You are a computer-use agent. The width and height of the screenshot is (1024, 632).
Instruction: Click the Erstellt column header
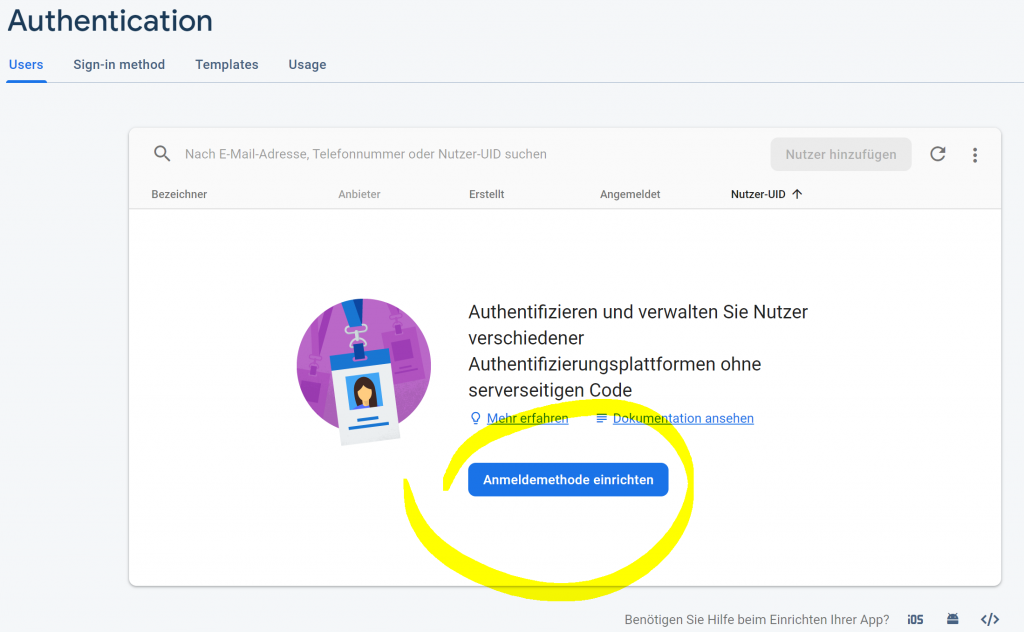click(486, 195)
